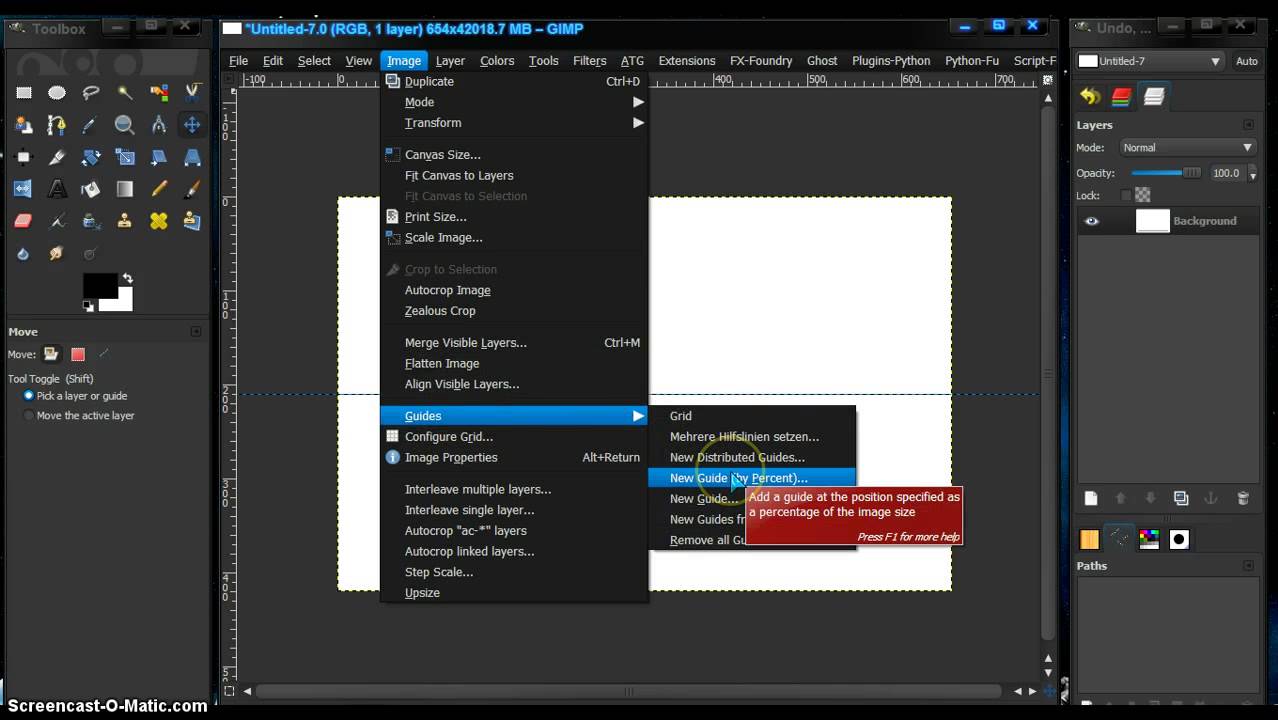Select the Bucket Fill tool

click(x=91, y=189)
